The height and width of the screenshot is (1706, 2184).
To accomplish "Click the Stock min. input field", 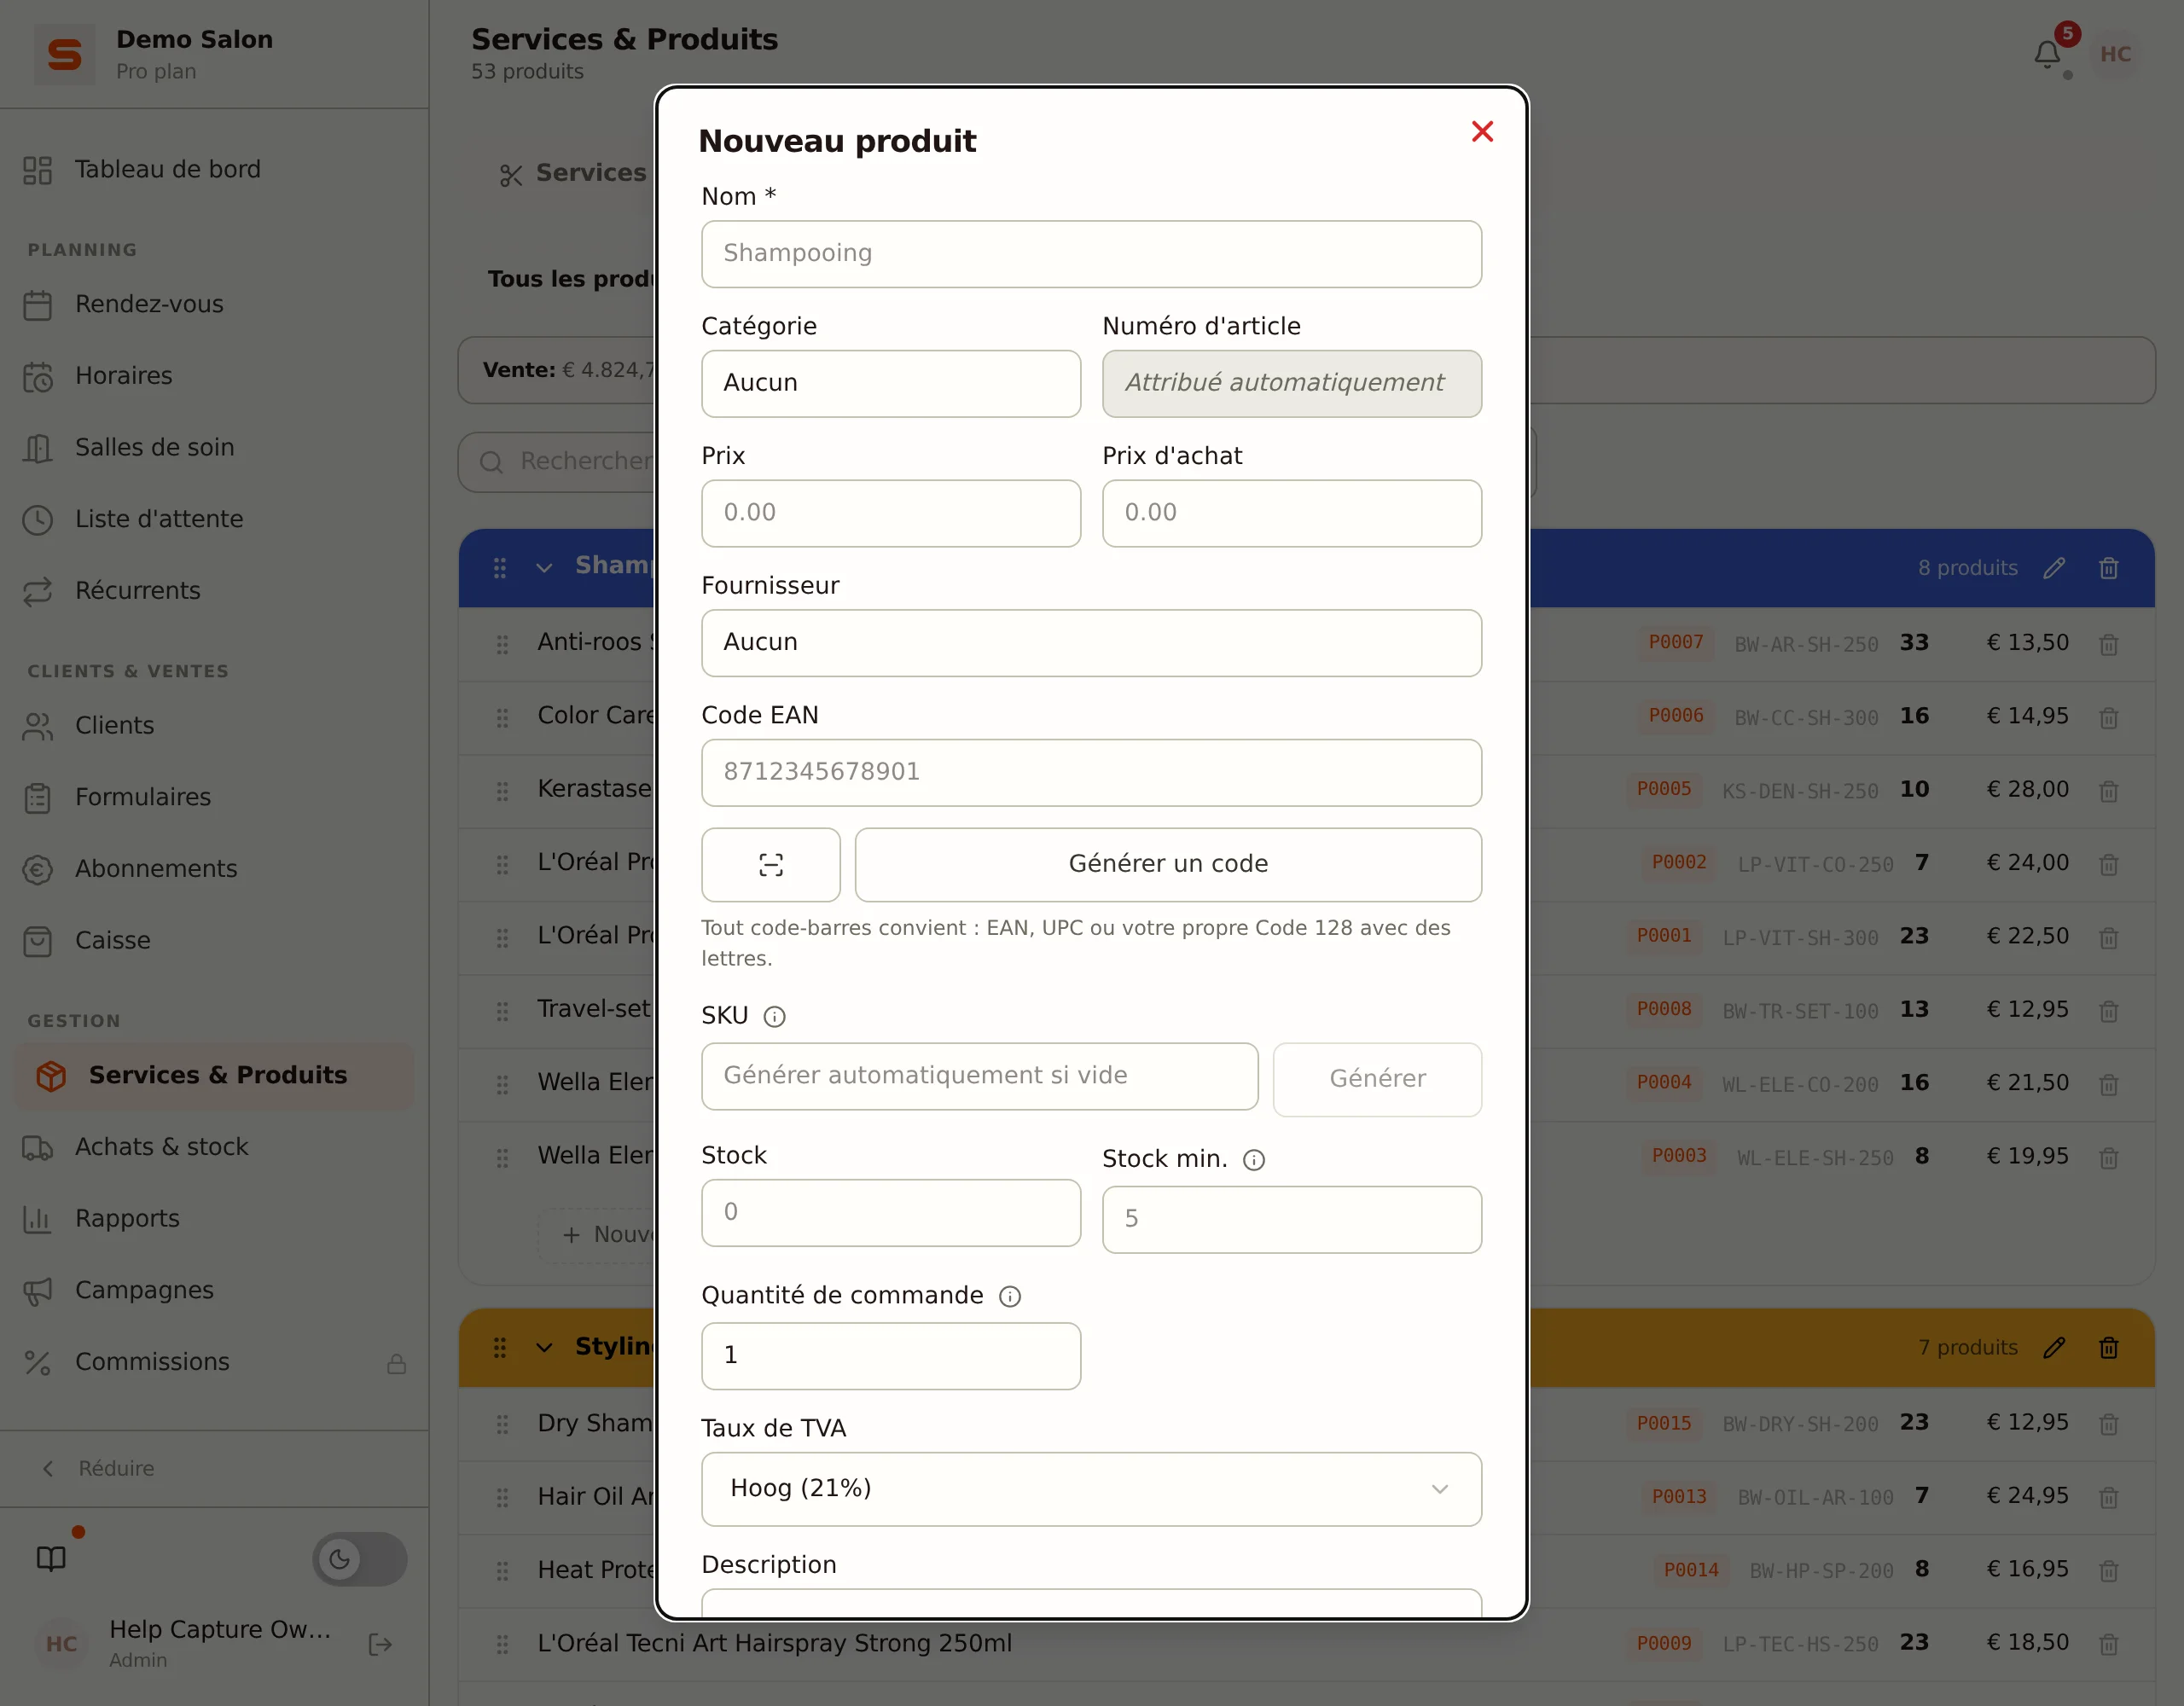I will coord(1291,1219).
